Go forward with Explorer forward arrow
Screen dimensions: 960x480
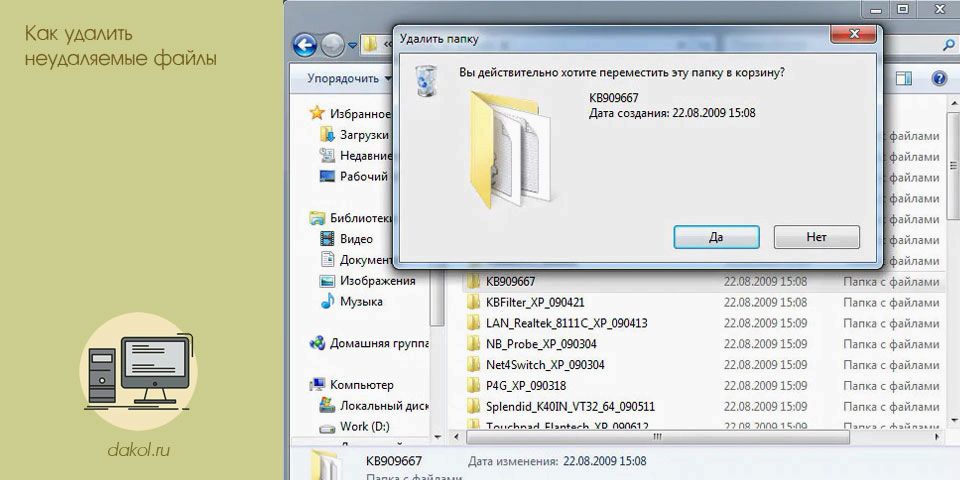(x=332, y=46)
